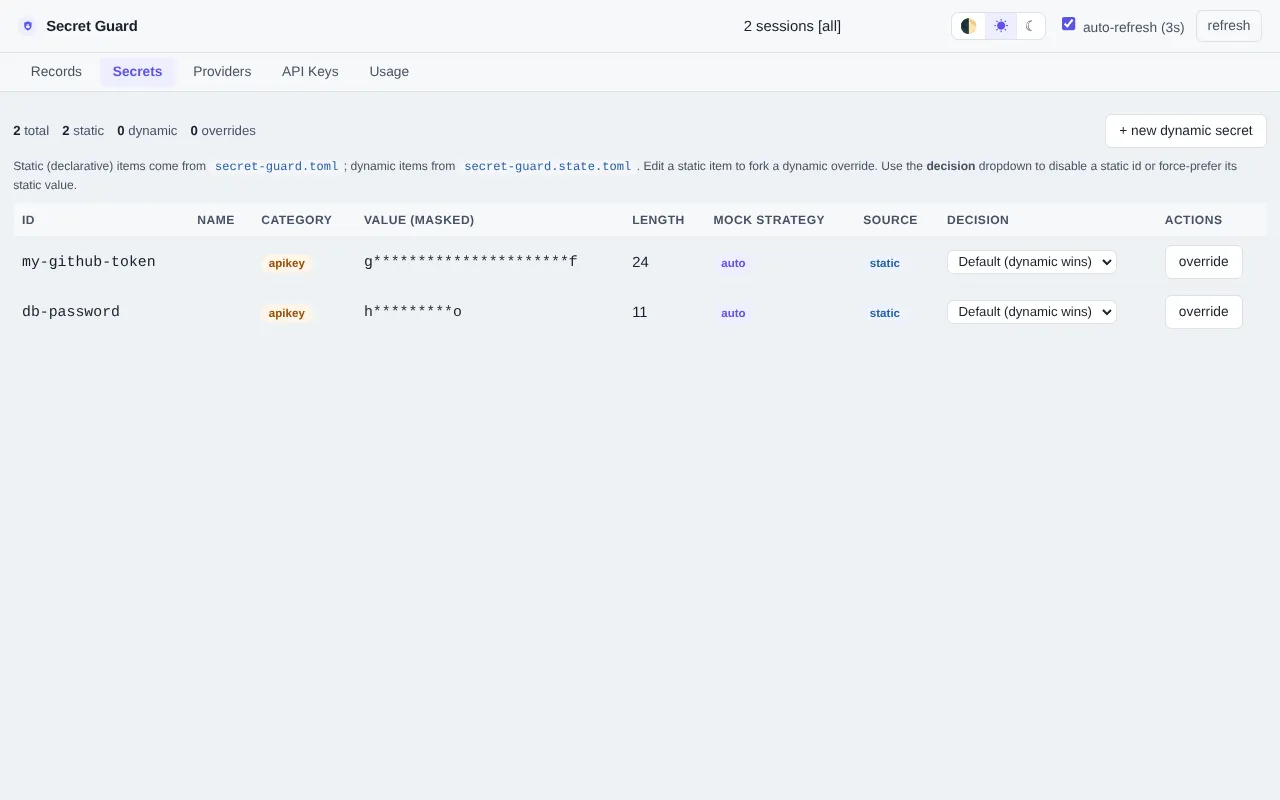The height and width of the screenshot is (800, 1280).
Task: Click the auto mock strategy for my-github-token
Action: (733, 263)
